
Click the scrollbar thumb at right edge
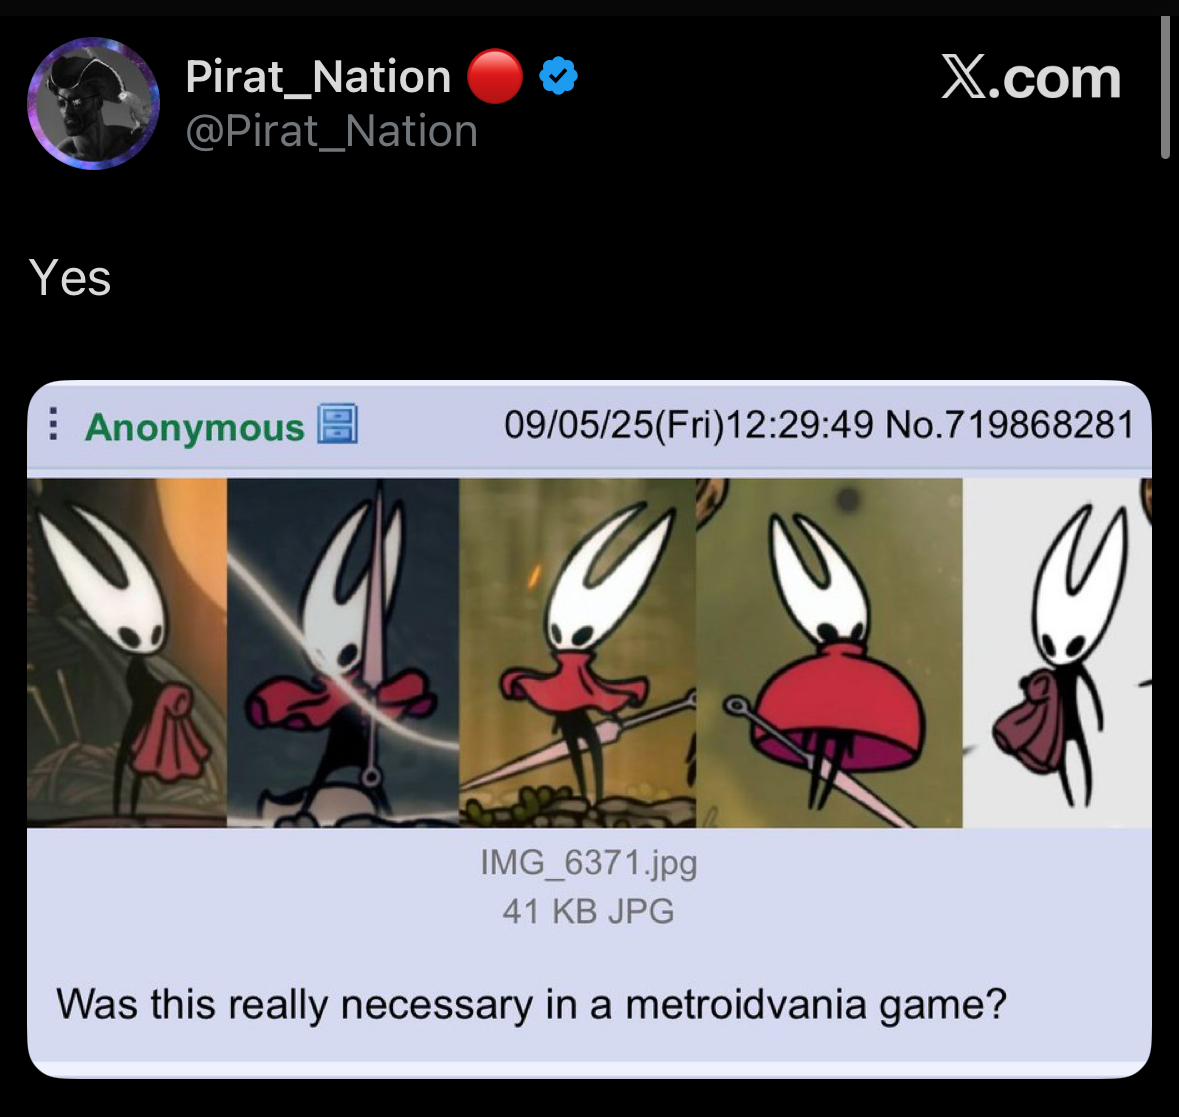click(1165, 87)
